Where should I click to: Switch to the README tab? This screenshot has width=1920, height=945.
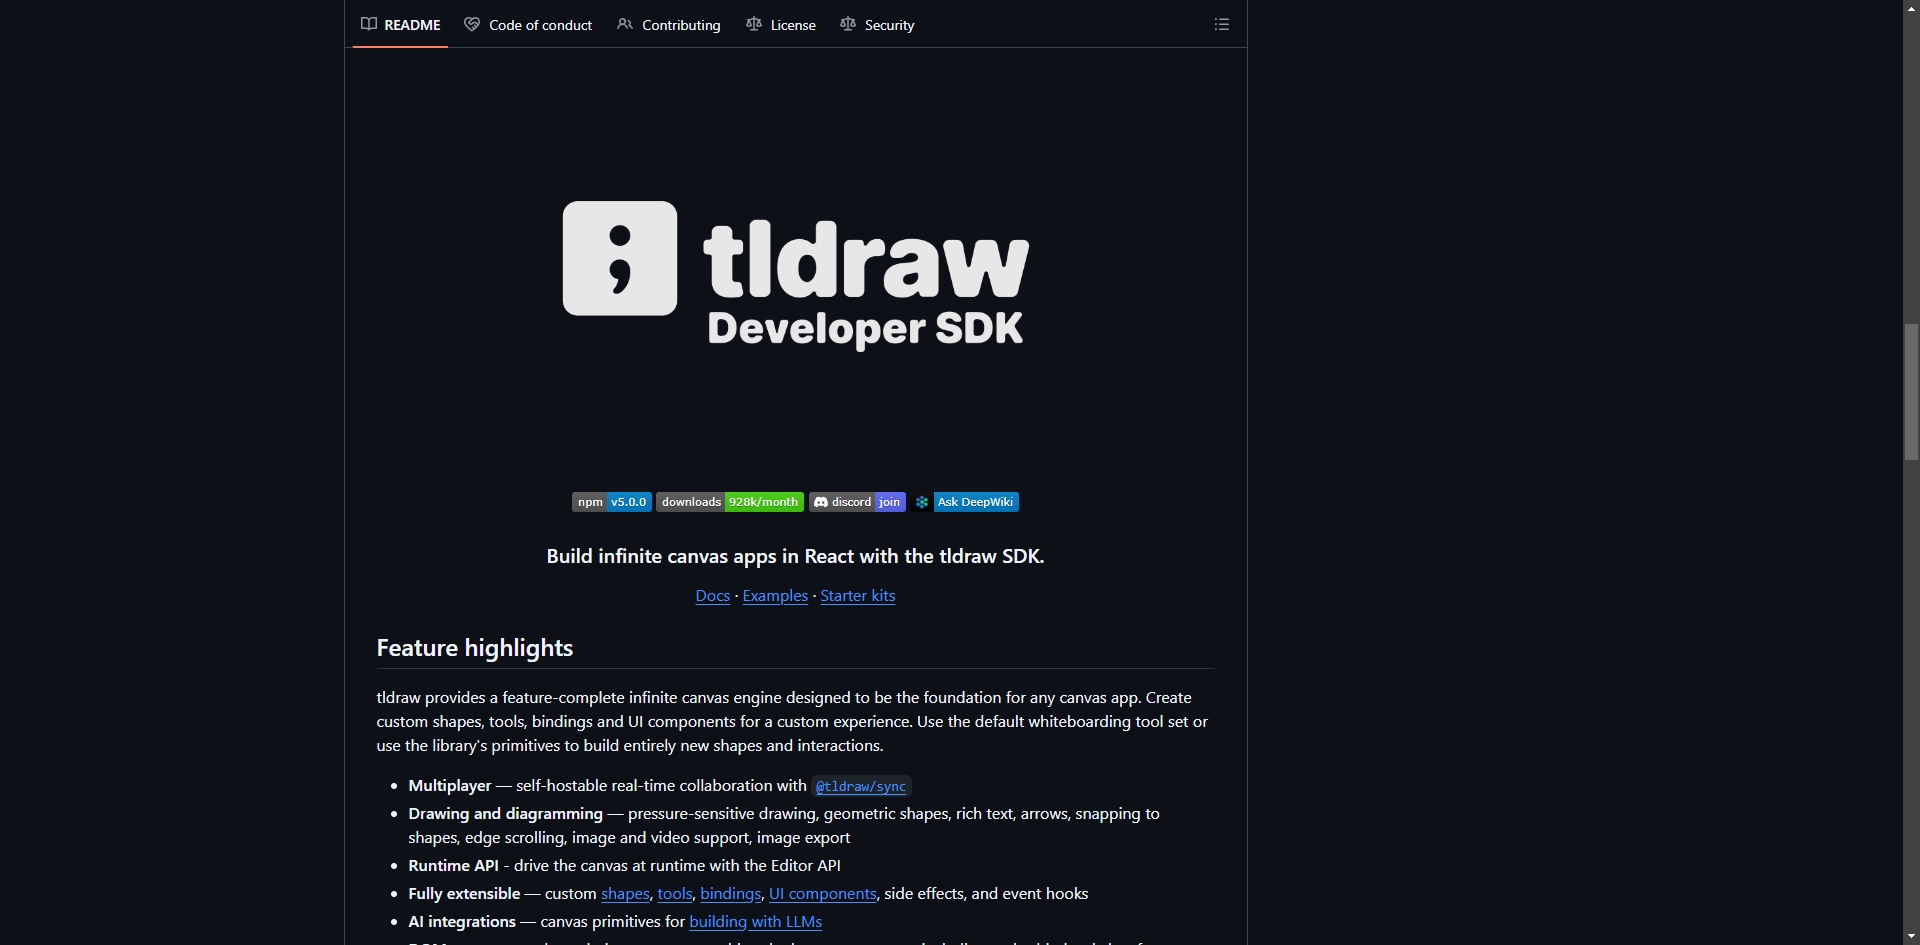tap(400, 24)
